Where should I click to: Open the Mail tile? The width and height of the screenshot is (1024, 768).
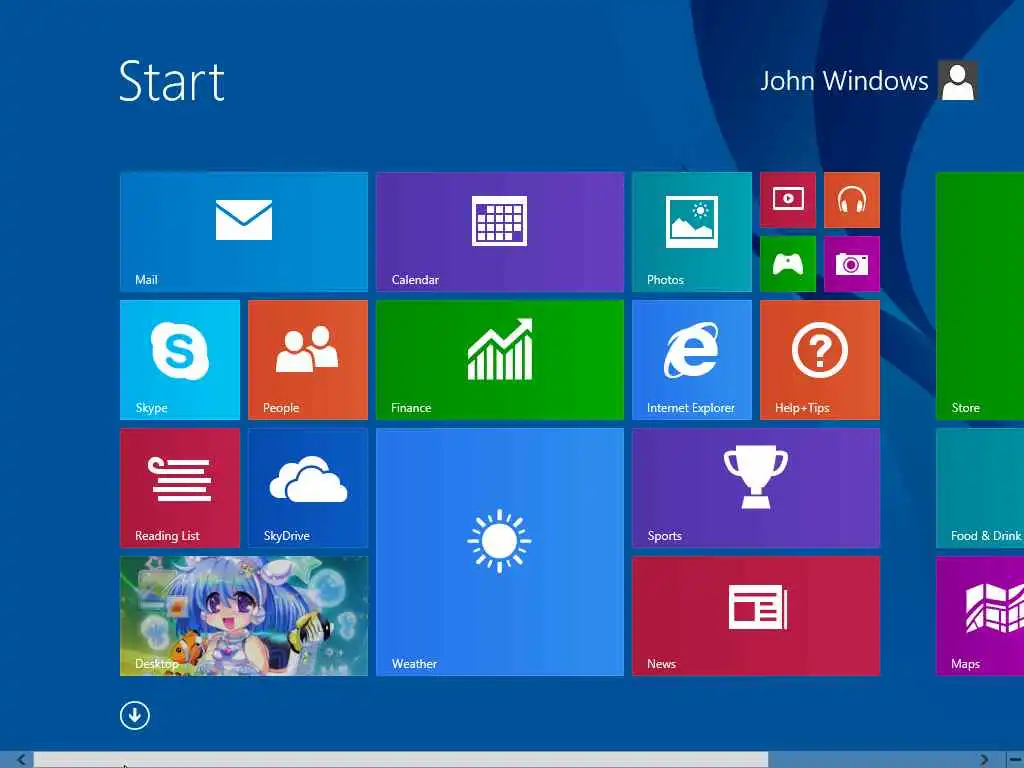(244, 232)
